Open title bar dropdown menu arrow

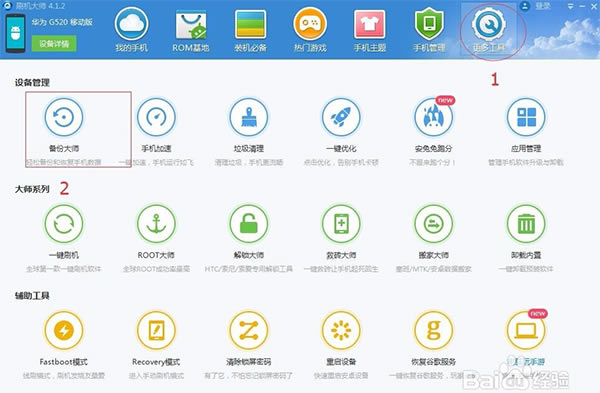tap(571, 7)
